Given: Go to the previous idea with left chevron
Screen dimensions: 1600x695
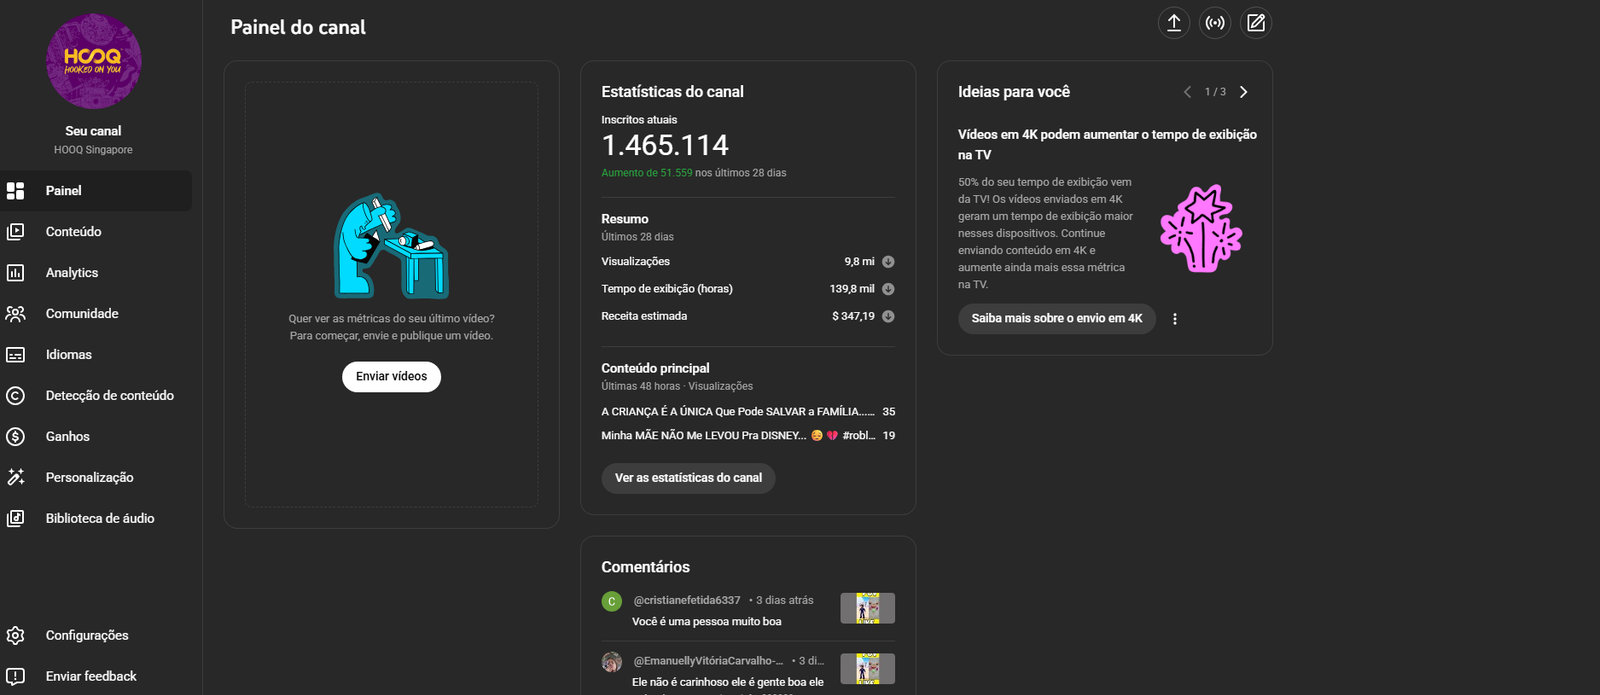Looking at the screenshot, I should (1187, 92).
